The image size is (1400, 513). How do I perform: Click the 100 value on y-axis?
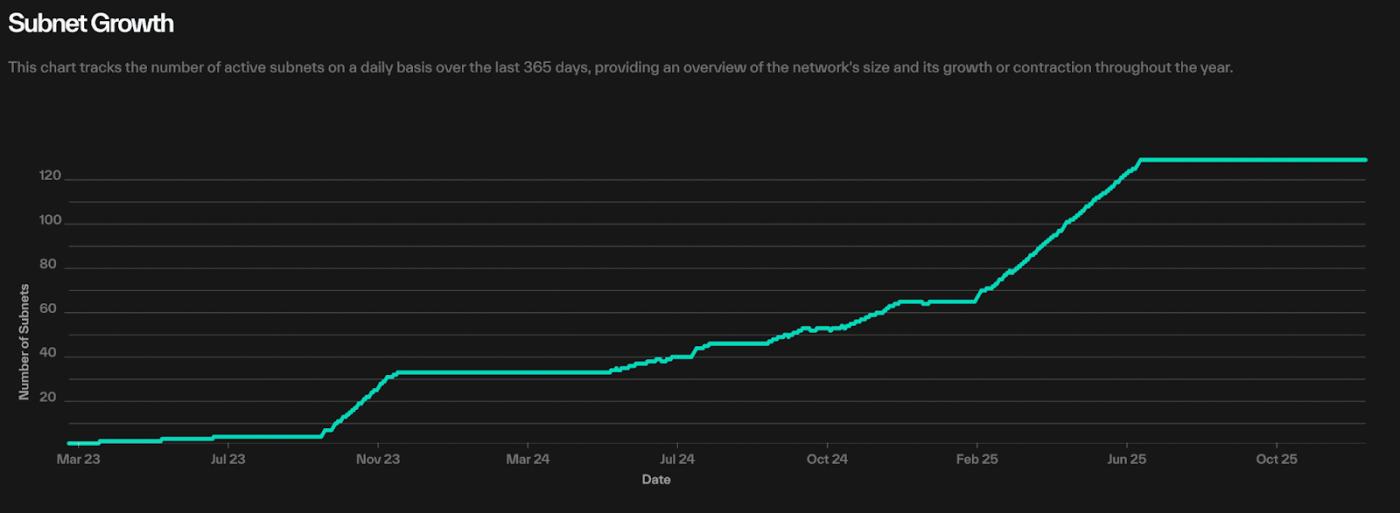click(44, 221)
